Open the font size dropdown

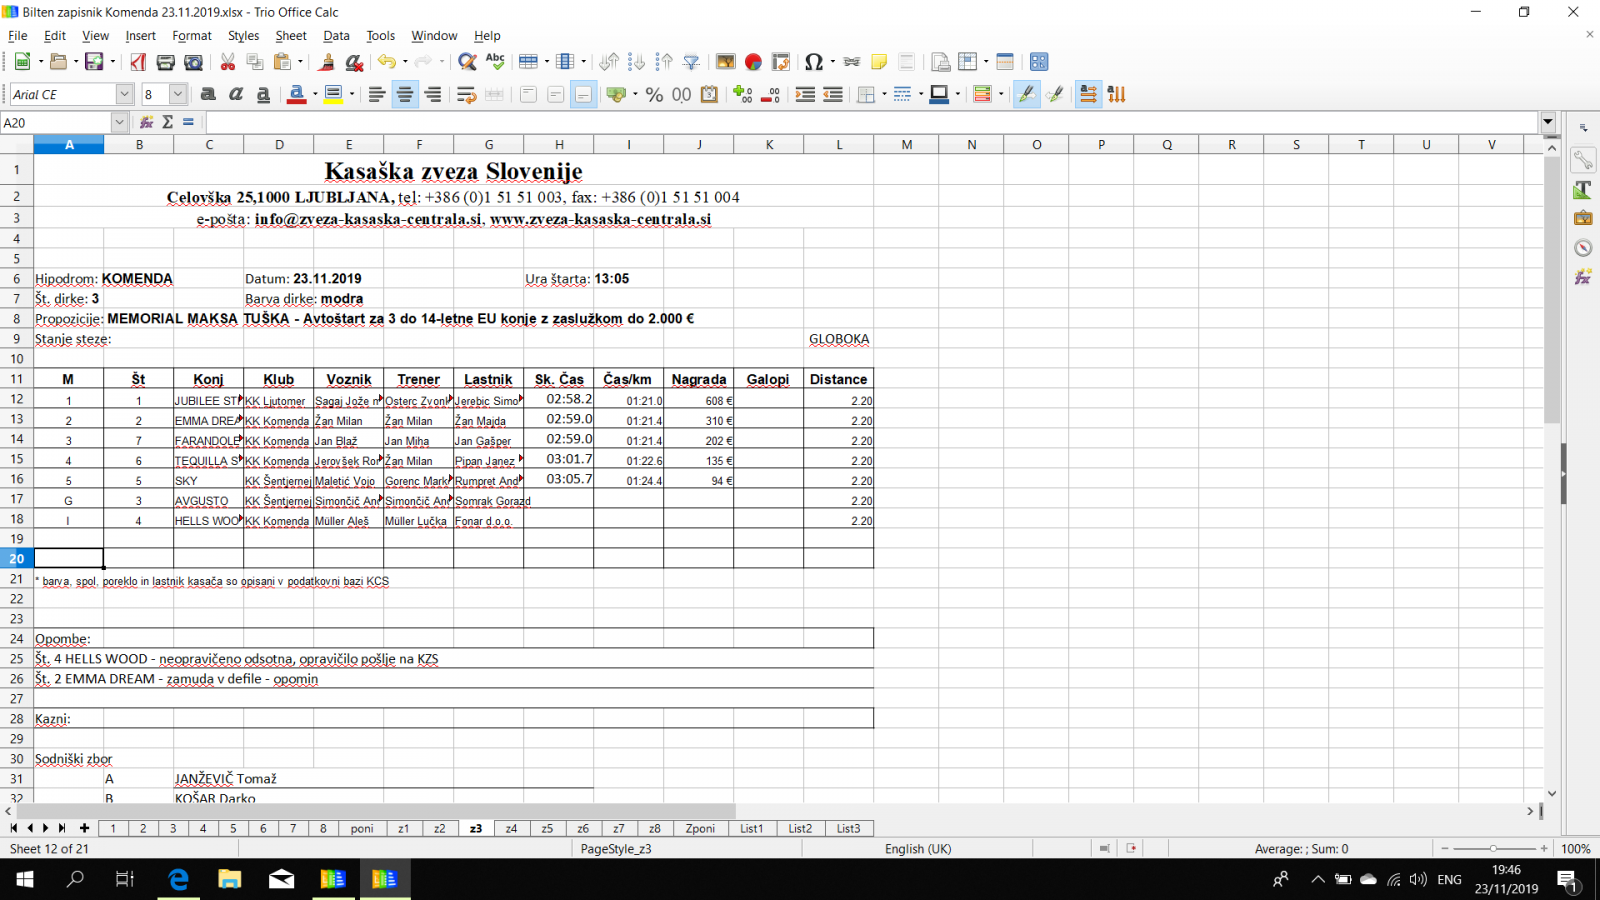178,95
